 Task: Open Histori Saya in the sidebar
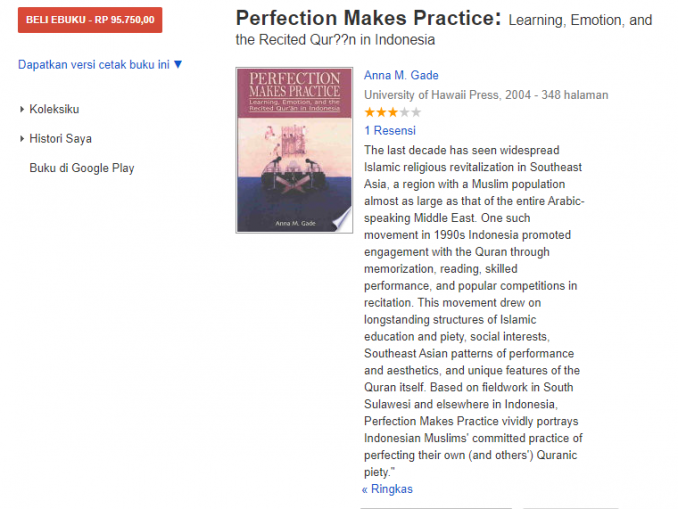[60, 138]
